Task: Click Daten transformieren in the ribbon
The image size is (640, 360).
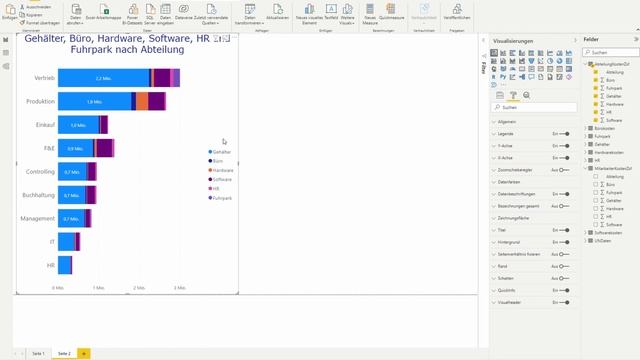Action: coord(250,14)
